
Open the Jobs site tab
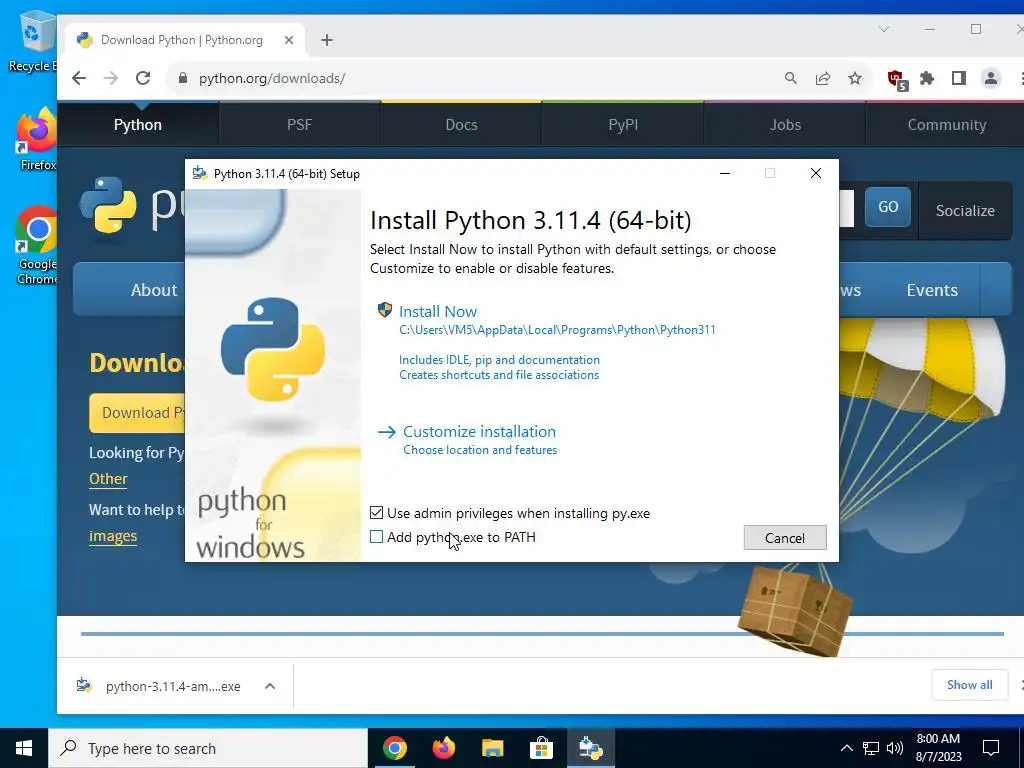click(785, 124)
